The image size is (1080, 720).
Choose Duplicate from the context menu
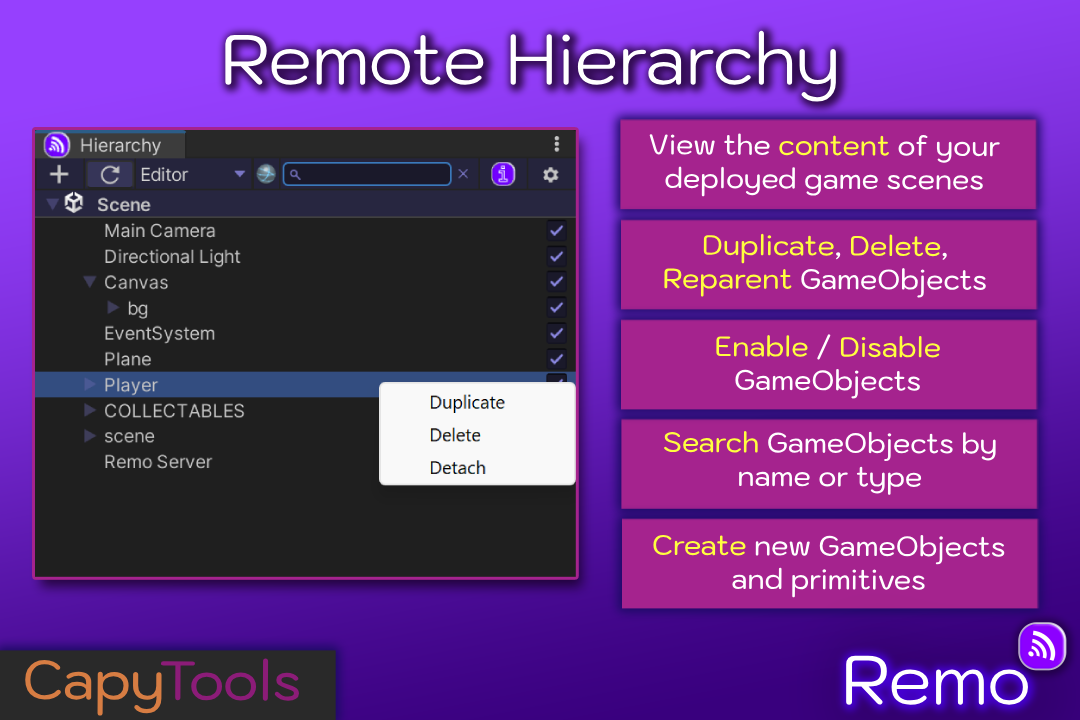click(477, 402)
